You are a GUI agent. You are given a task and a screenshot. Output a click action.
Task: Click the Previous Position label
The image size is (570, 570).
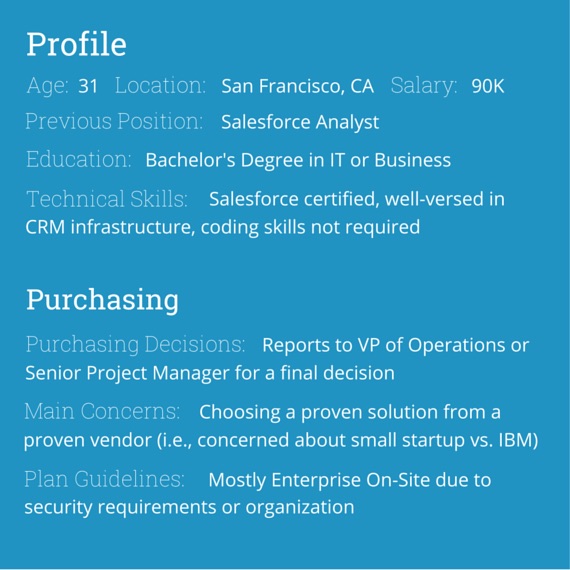coord(114,121)
